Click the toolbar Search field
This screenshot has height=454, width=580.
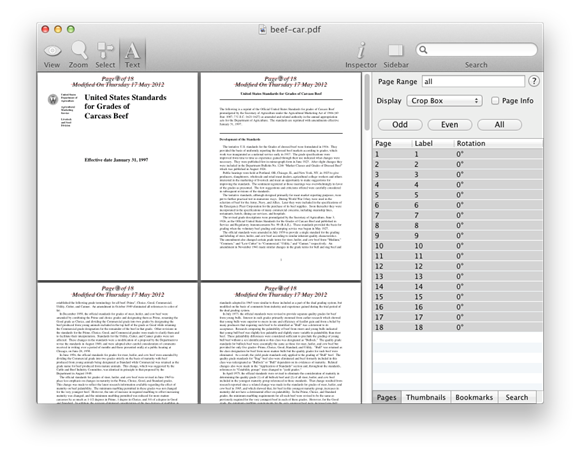476,50
